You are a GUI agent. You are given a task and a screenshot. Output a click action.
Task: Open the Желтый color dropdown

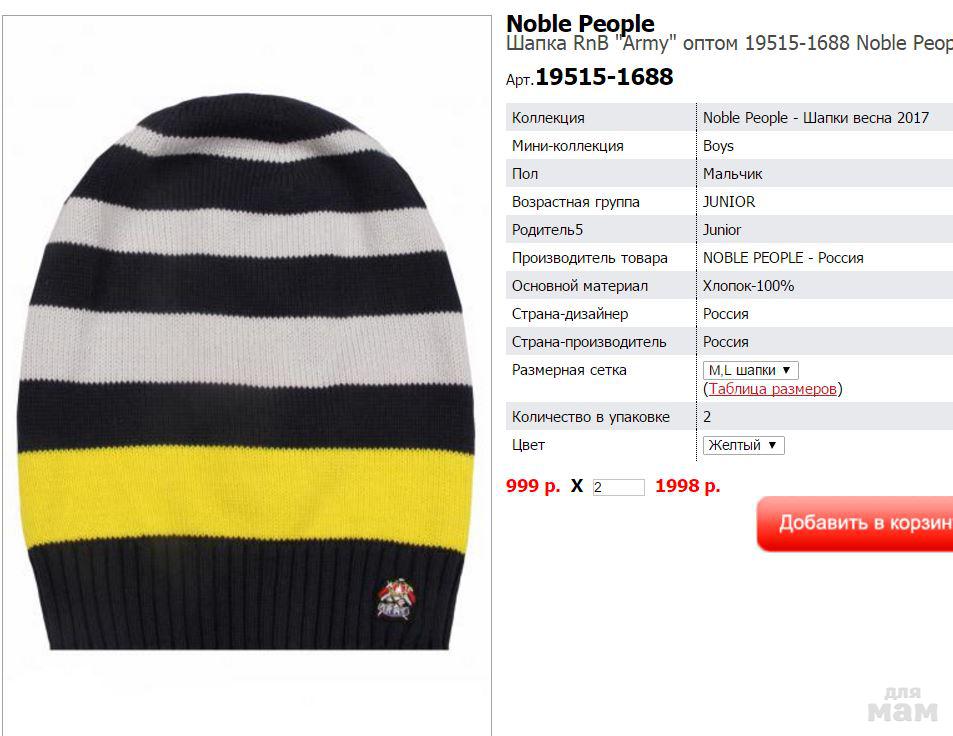[743, 445]
